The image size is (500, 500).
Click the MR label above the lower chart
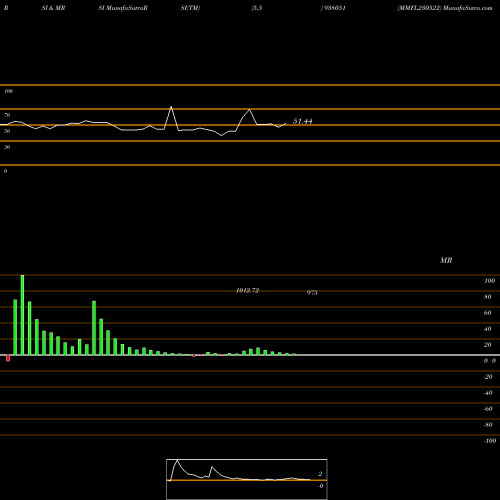tap(446, 260)
